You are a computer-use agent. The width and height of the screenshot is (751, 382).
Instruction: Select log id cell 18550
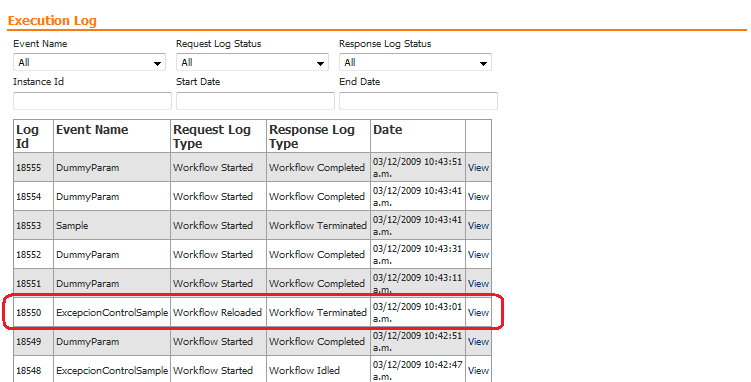[33, 313]
